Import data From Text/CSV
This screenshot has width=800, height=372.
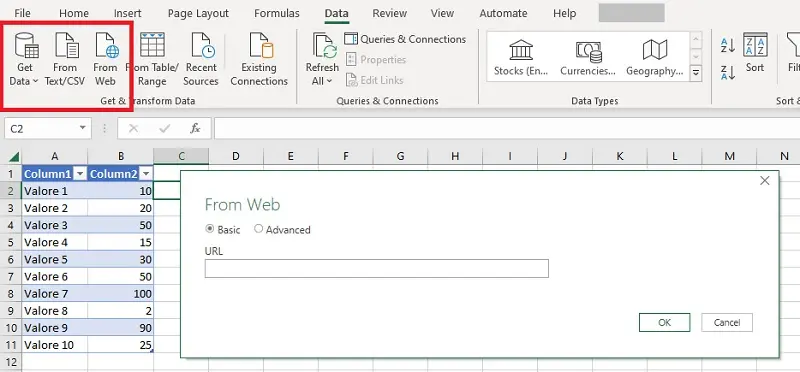pos(65,59)
